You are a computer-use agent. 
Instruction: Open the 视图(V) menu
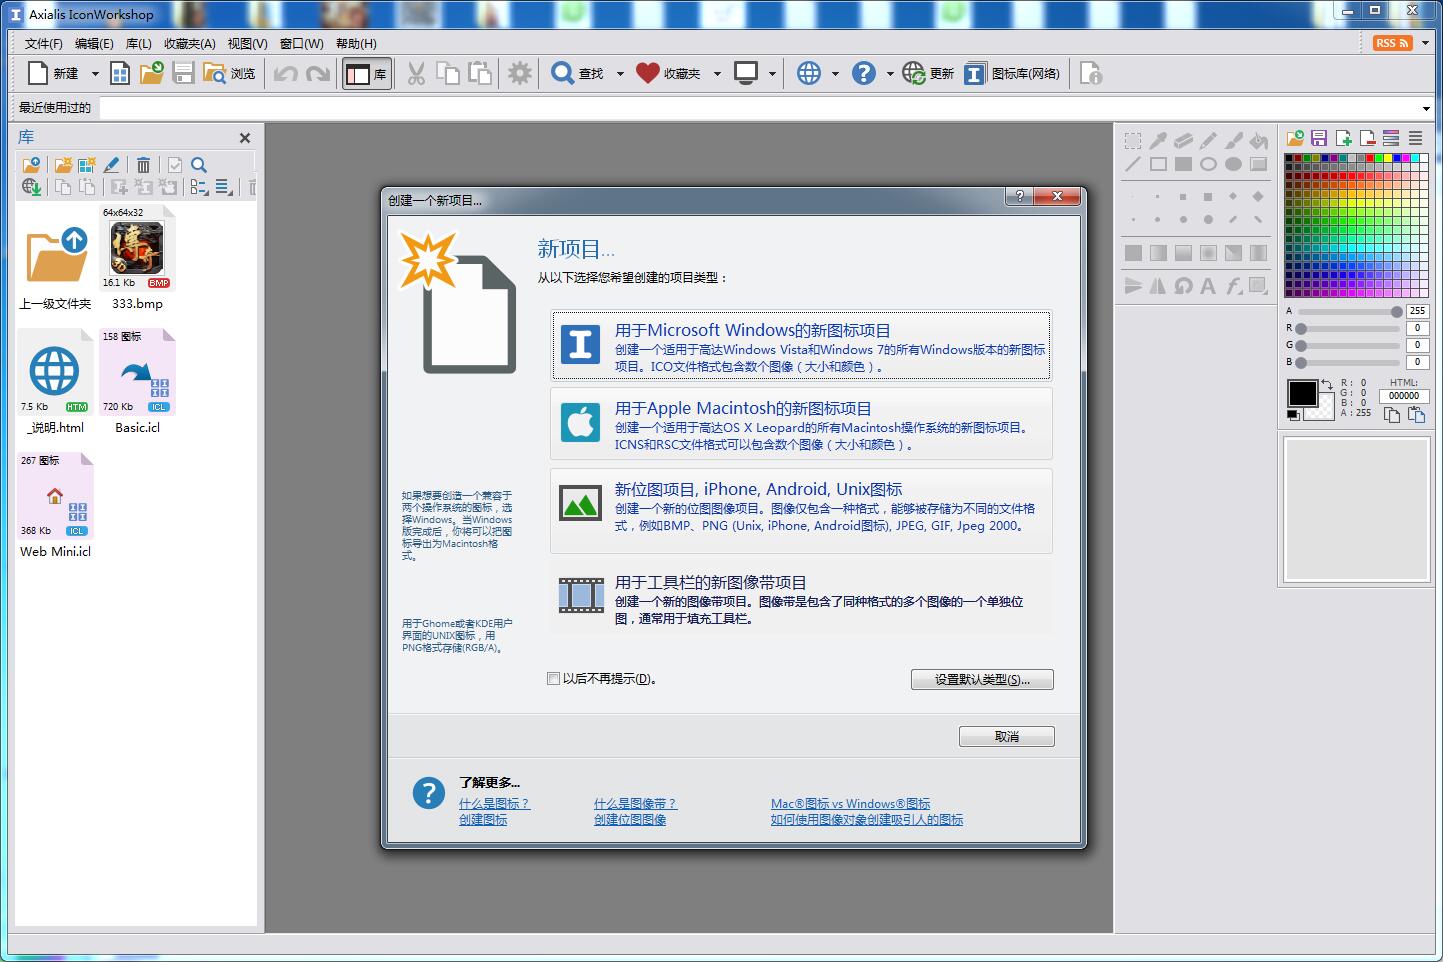247,44
